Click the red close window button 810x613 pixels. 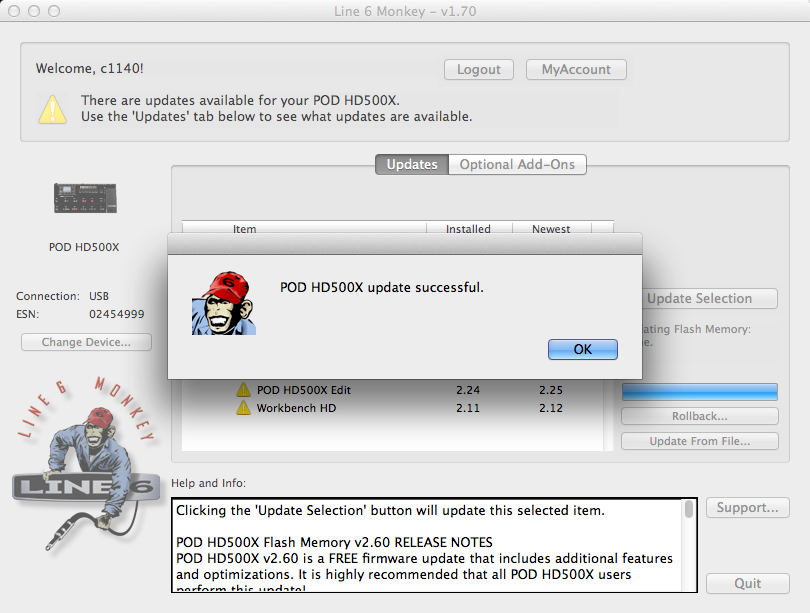(14, 11)
